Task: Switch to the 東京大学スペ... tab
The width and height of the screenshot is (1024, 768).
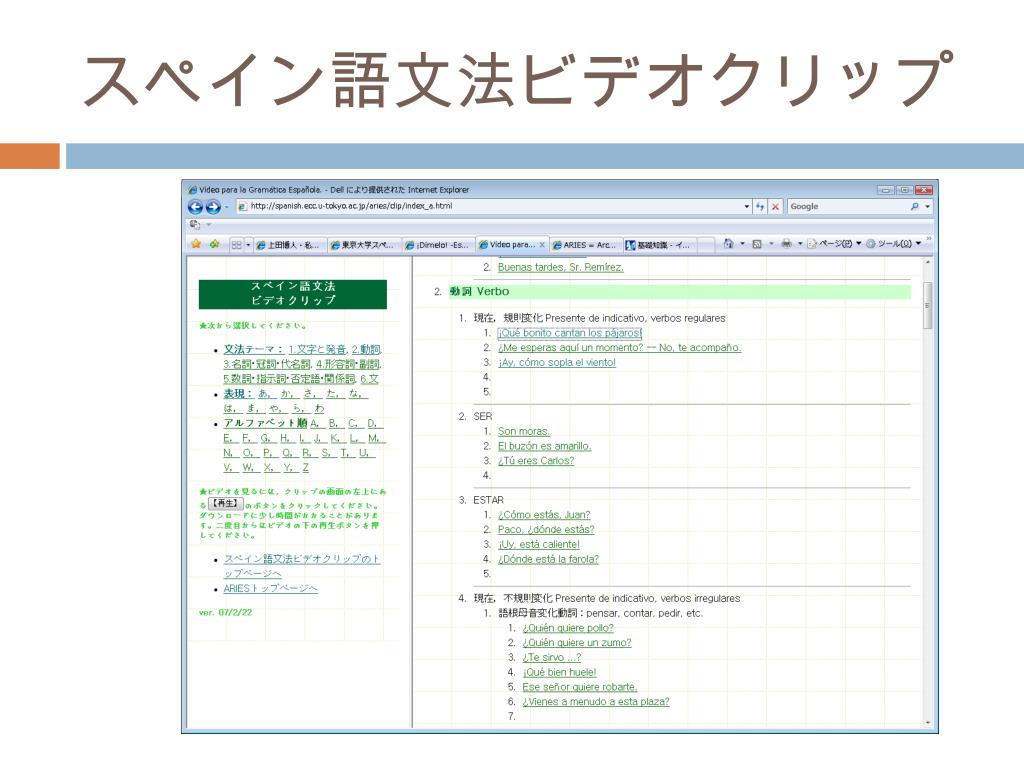Action: click(362, 245)
